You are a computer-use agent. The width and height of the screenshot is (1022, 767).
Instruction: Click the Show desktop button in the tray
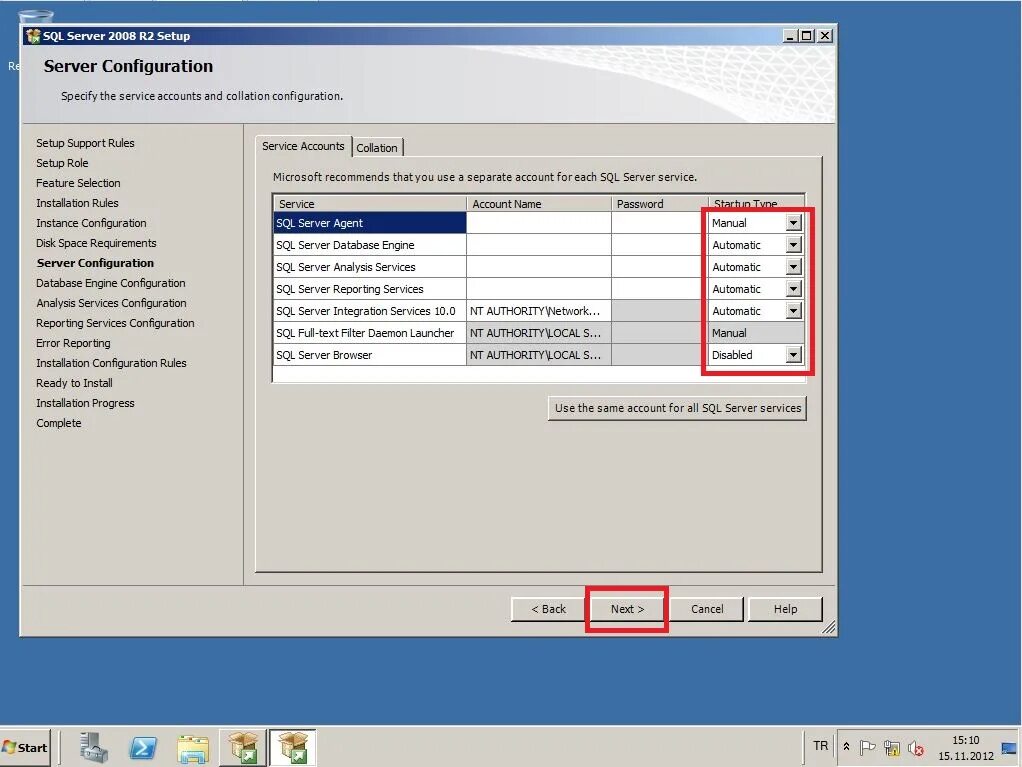pos(1009,747)
